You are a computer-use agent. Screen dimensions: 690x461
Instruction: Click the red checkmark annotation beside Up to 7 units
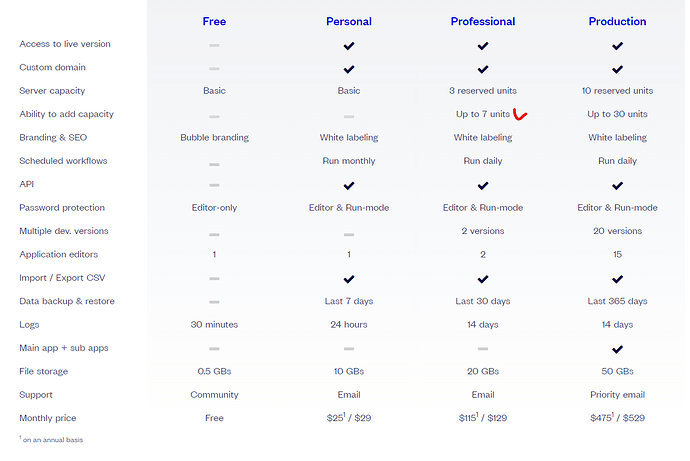520,115
